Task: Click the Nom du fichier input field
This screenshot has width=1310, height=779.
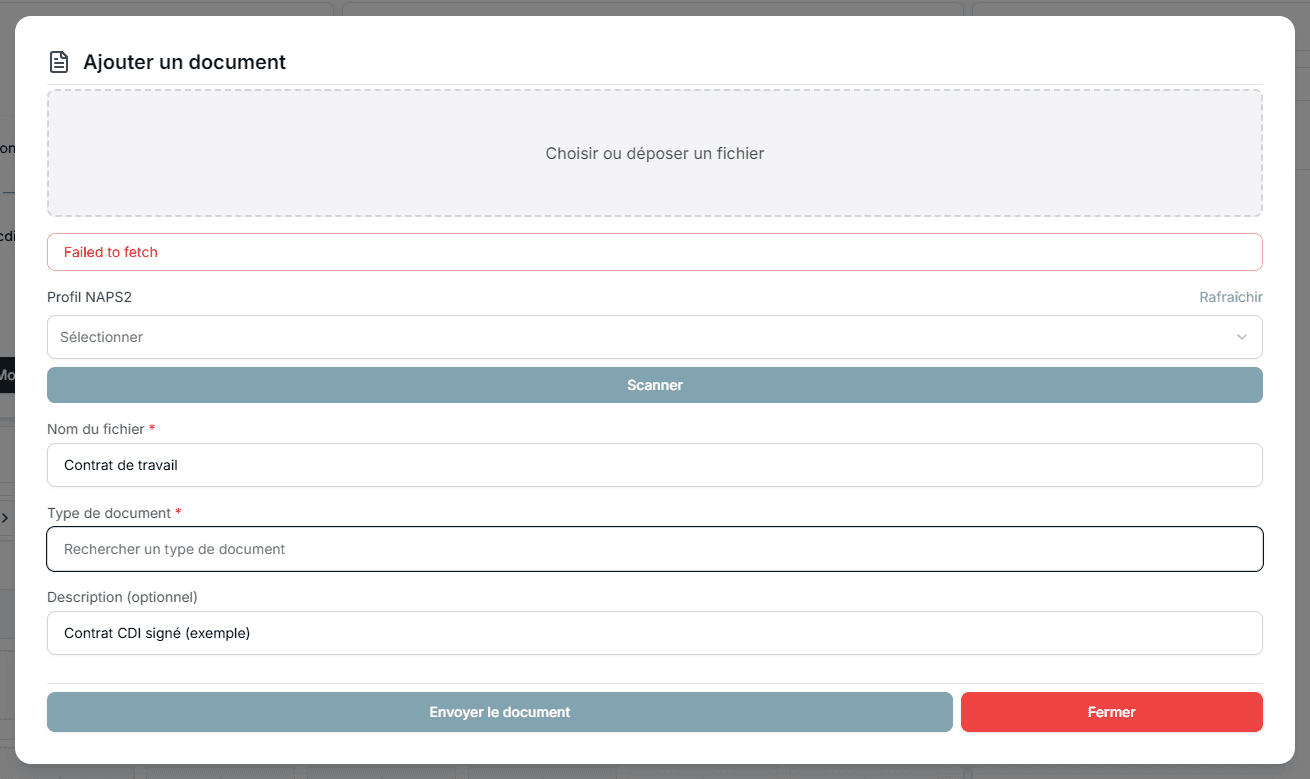Action: coord(655,465)
